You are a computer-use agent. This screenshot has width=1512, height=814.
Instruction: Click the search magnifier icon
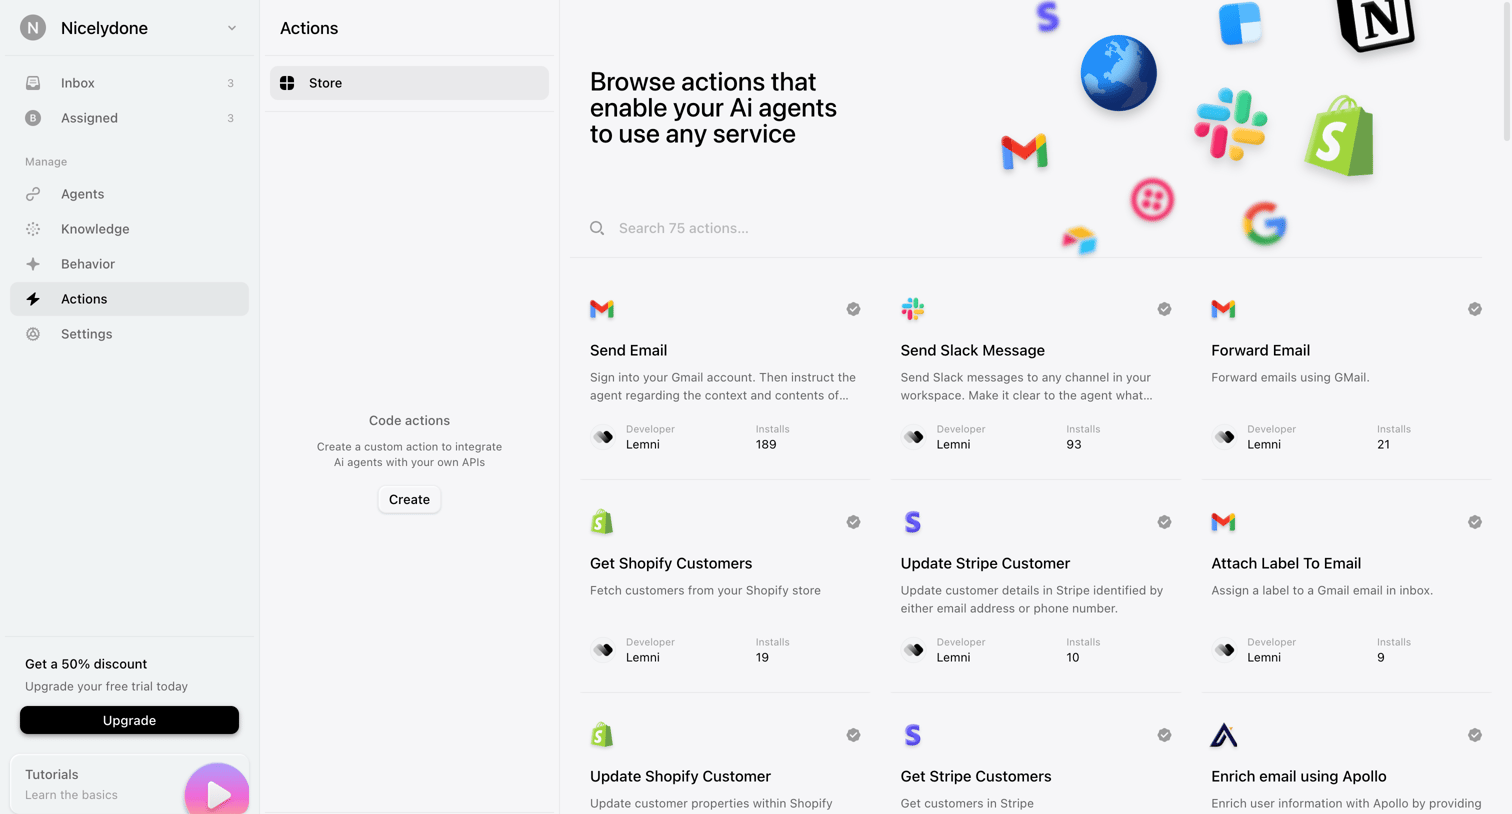point(597,228)
